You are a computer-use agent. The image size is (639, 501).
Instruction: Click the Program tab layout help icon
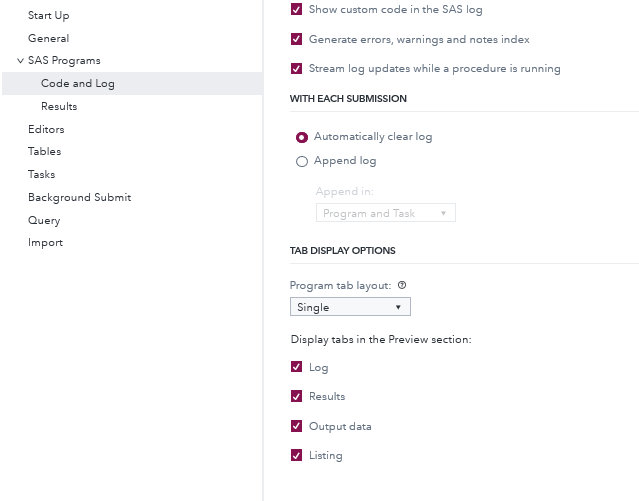click(402, 285)
